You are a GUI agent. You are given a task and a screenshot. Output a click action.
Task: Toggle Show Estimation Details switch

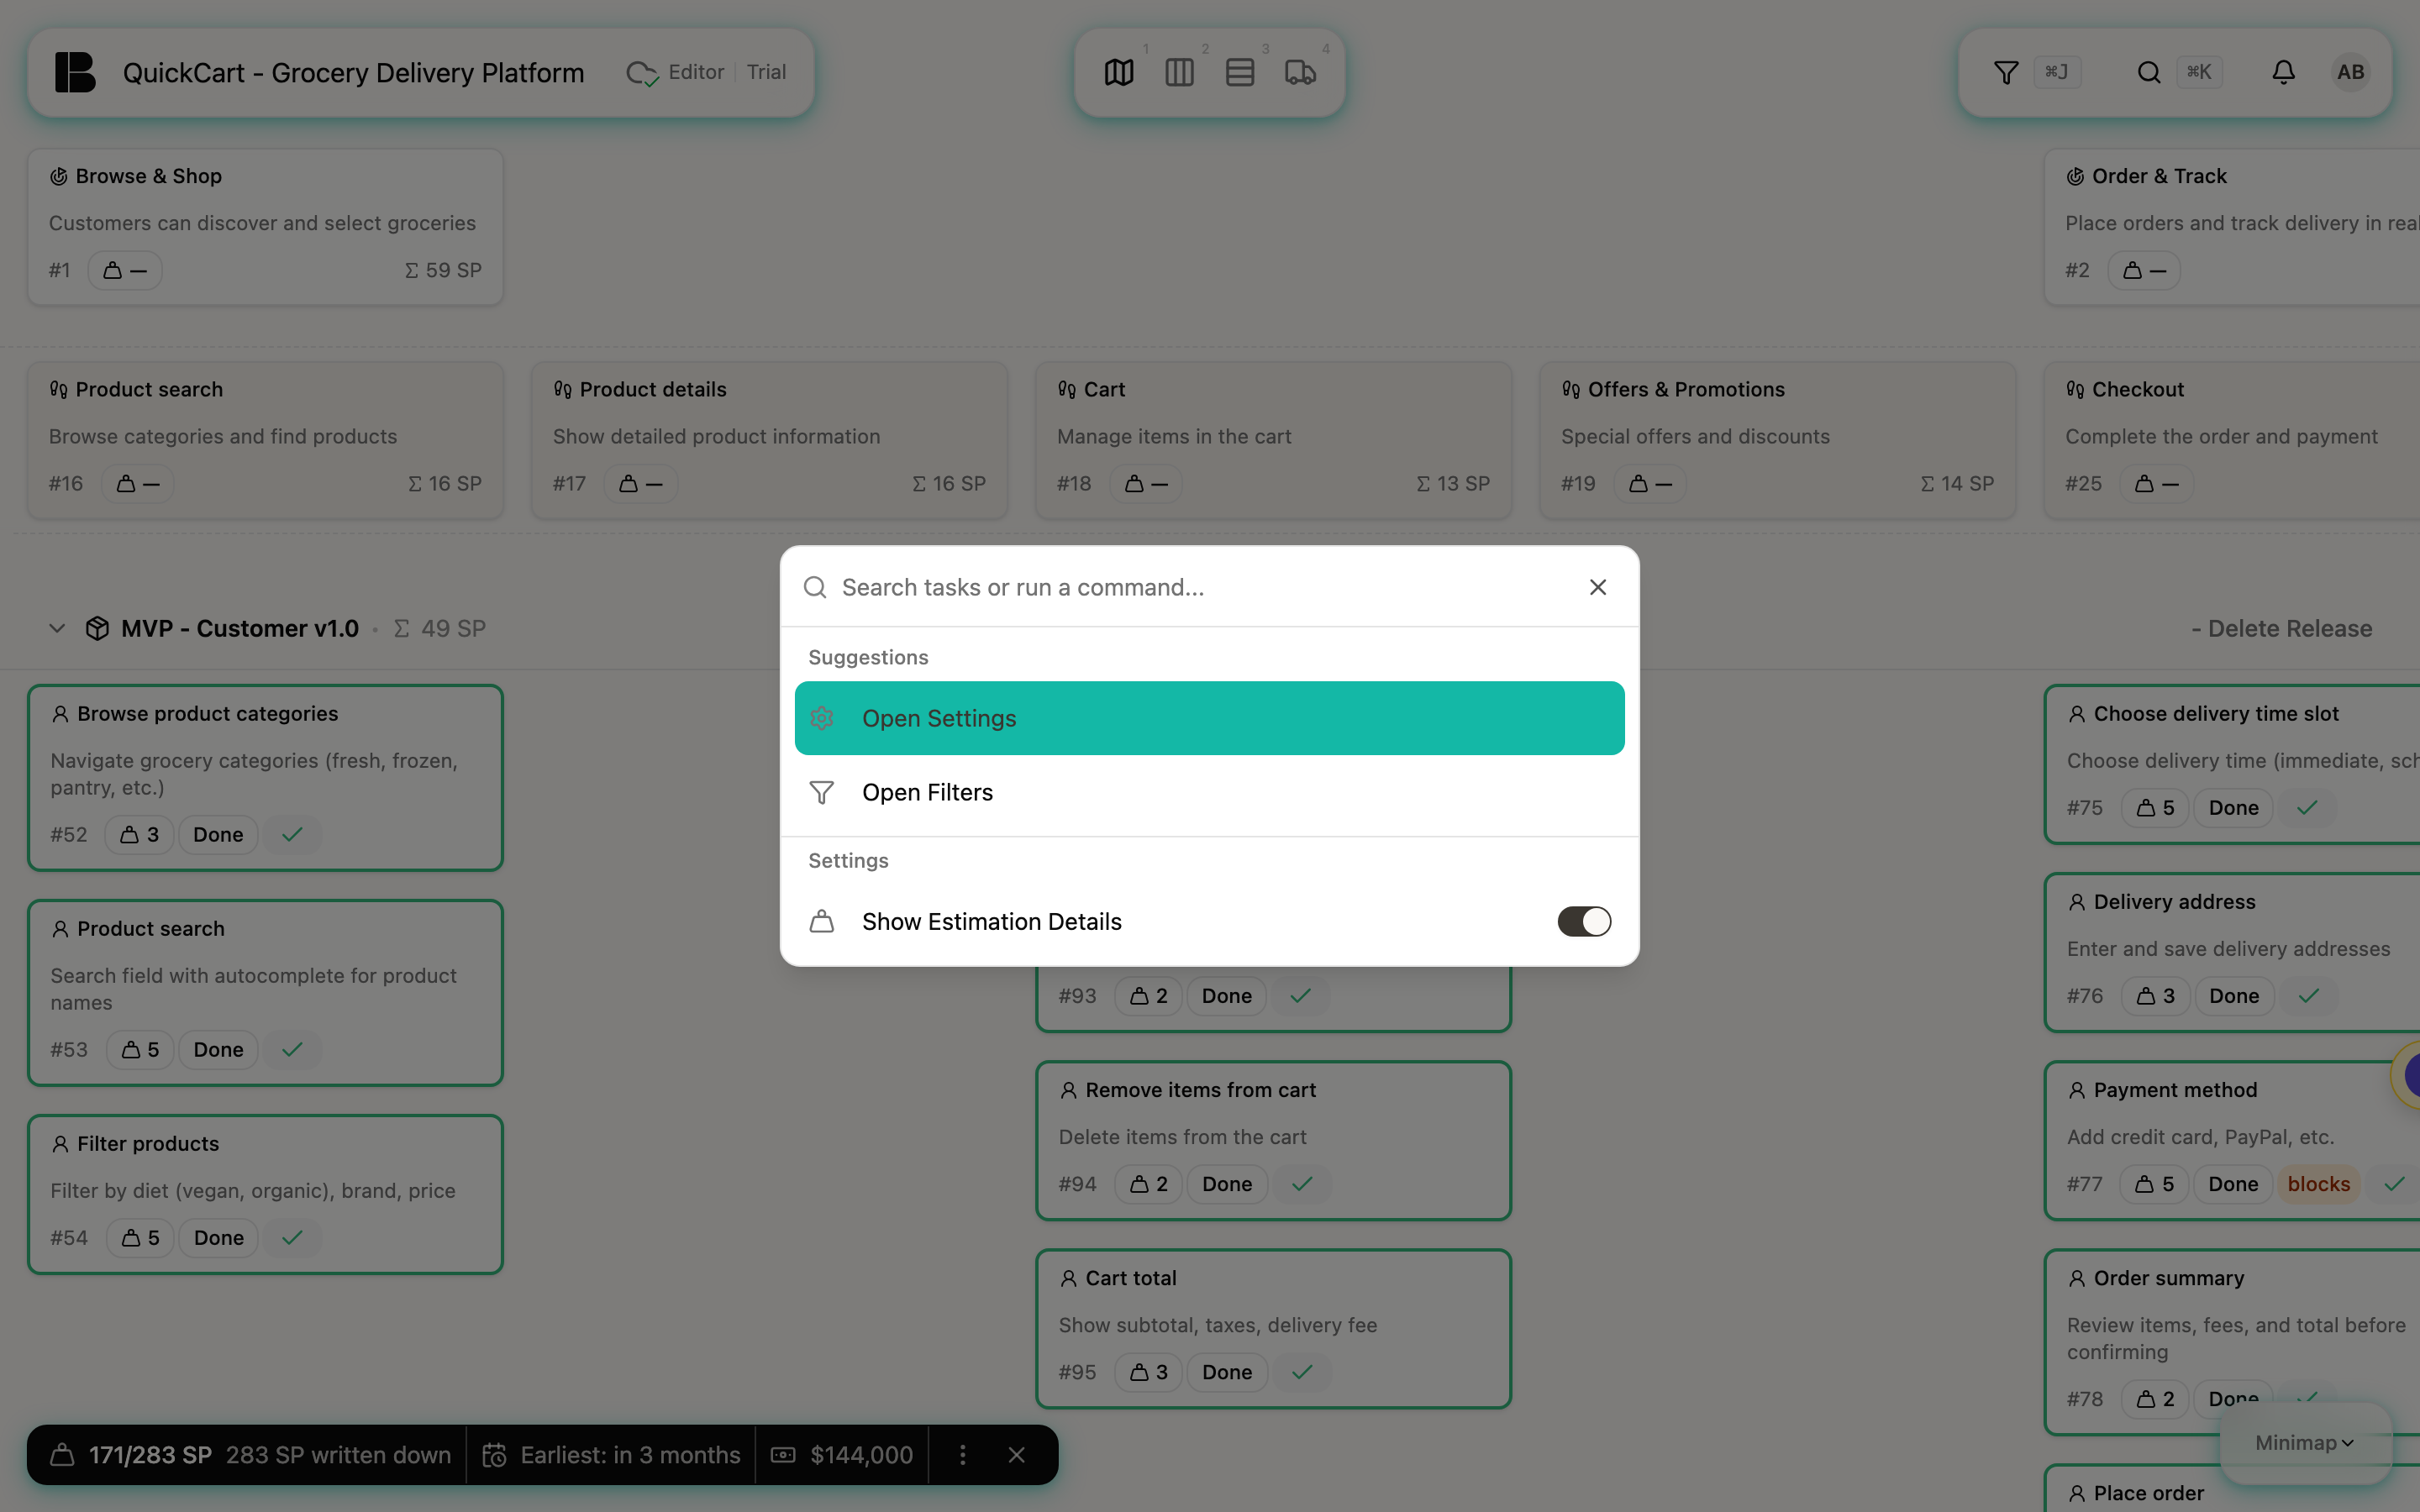click(1584, 921)
